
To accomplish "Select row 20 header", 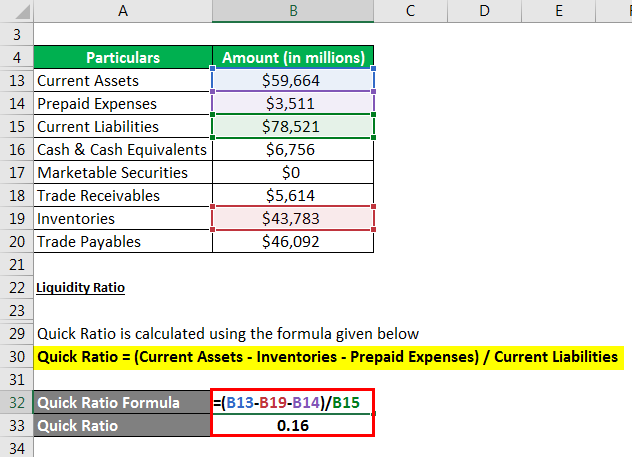I will (x=17, y=241).
